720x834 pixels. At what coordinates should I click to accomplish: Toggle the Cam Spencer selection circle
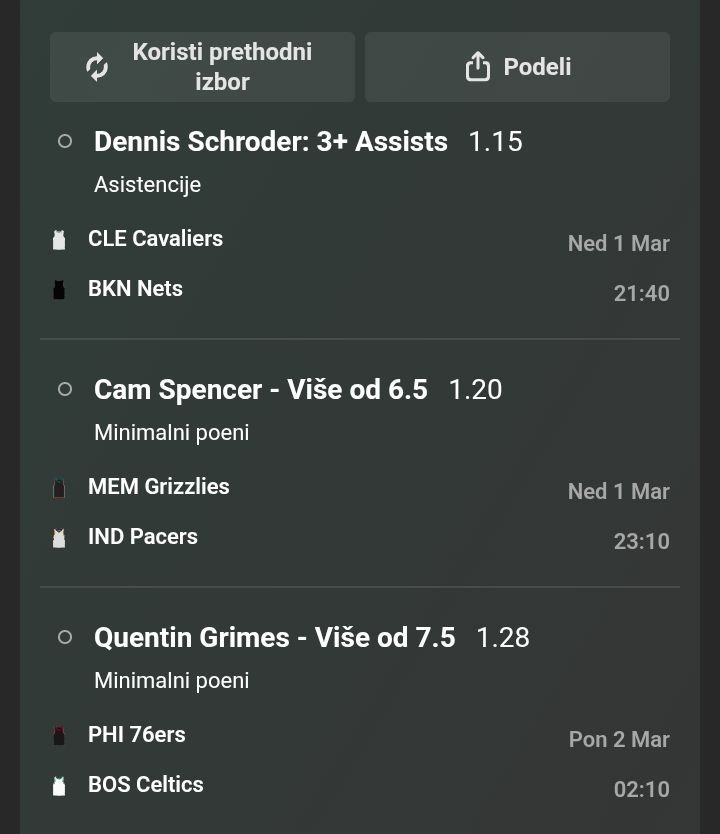(65, 390)
